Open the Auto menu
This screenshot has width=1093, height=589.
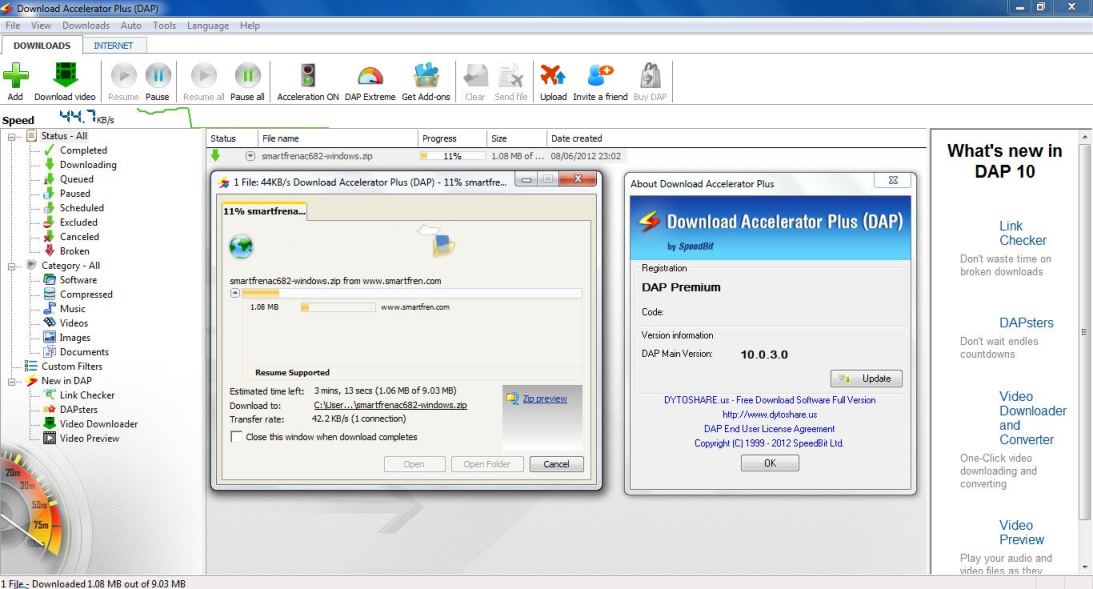pyautogui.click(x=131, y=25)
